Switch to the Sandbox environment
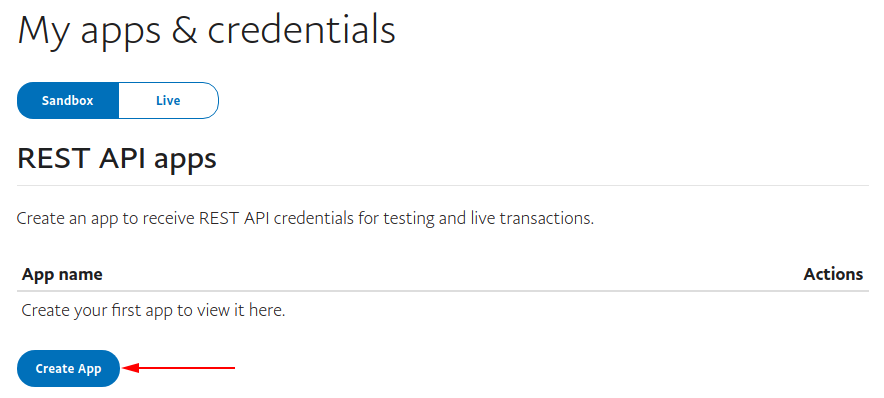Image resolution: width=884 pixels, height=398 pixels. click(68, 101)
